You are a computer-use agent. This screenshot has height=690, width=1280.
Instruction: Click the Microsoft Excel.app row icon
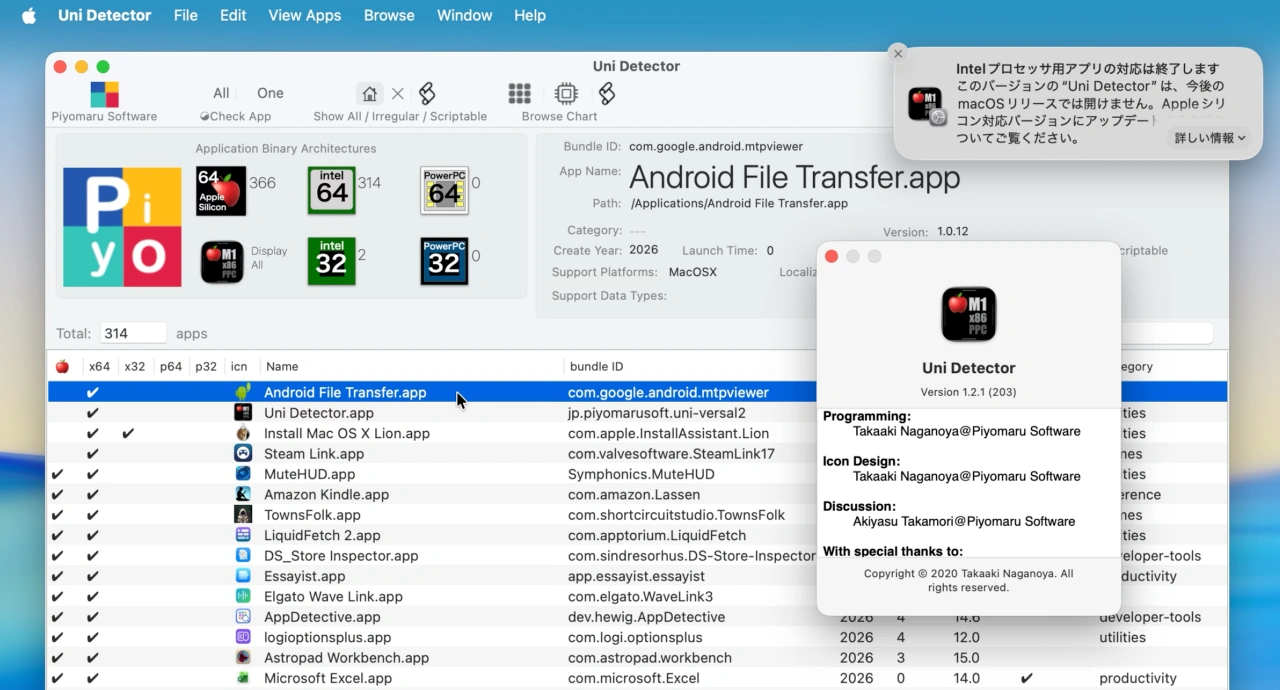coord(243,678)
